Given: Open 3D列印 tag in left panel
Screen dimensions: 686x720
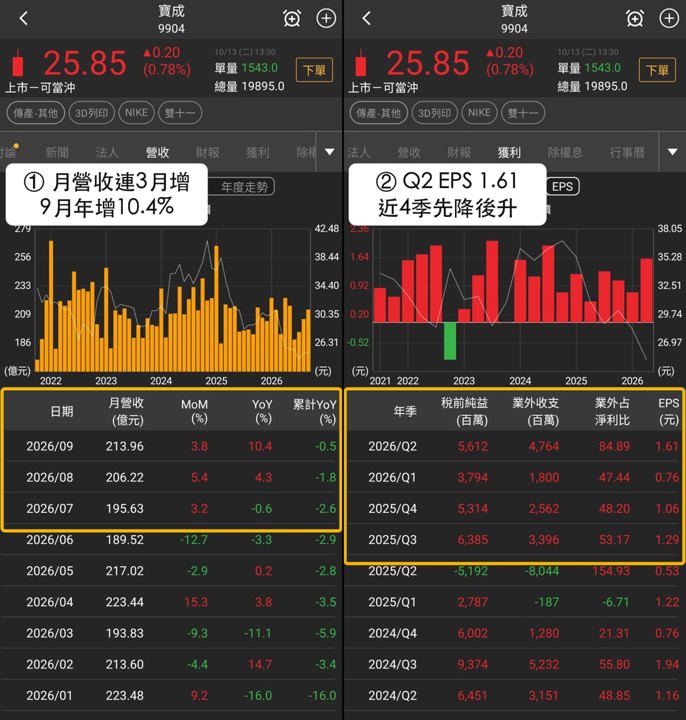Looking at the screenshot, I should coord(91,113).
